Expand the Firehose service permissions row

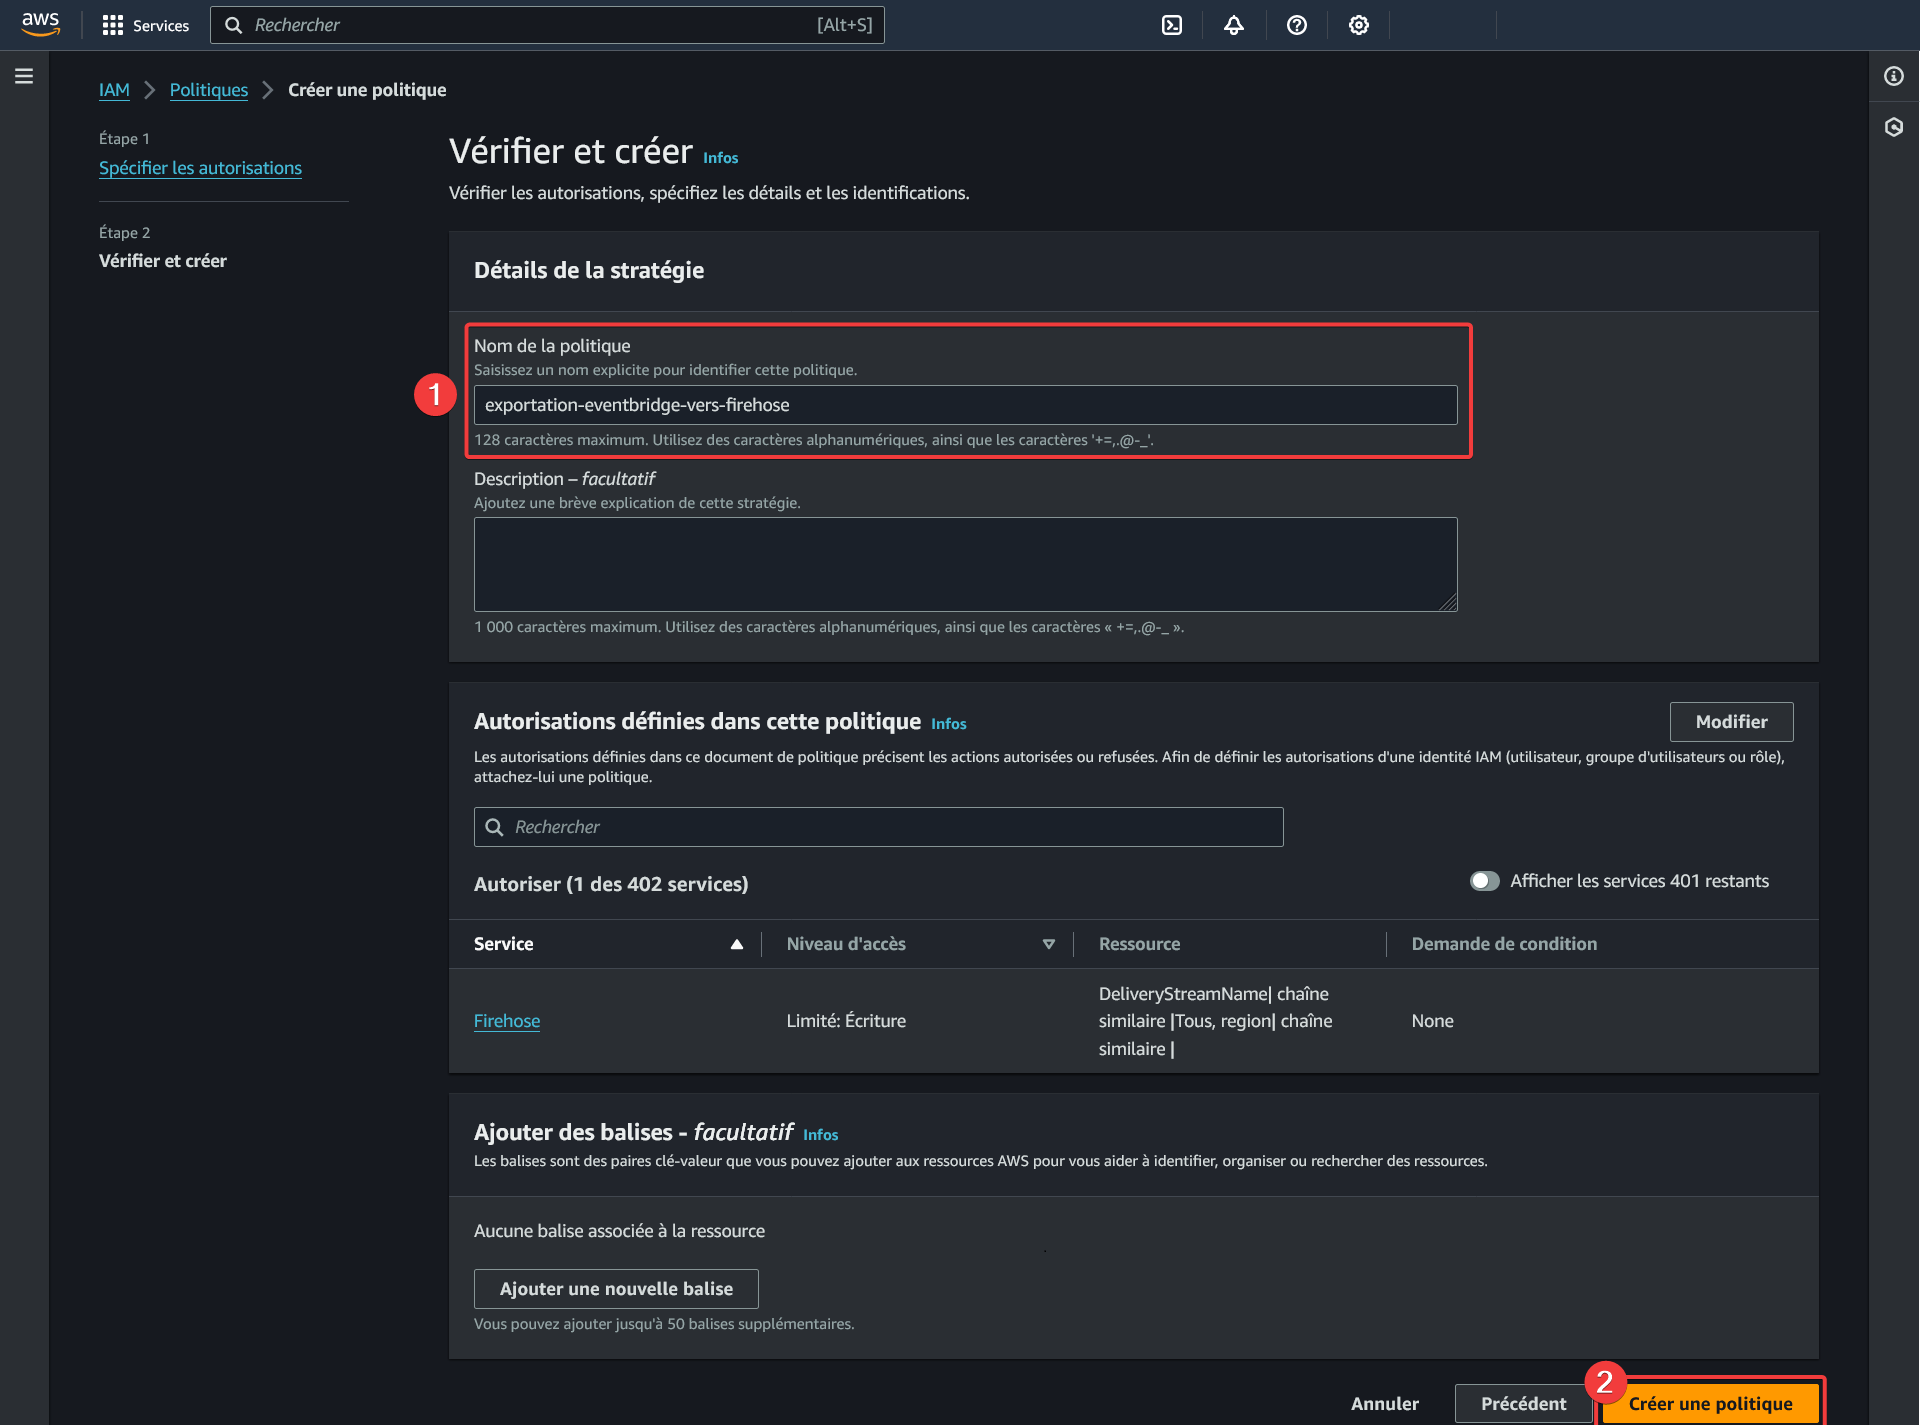pos(507,1021)
